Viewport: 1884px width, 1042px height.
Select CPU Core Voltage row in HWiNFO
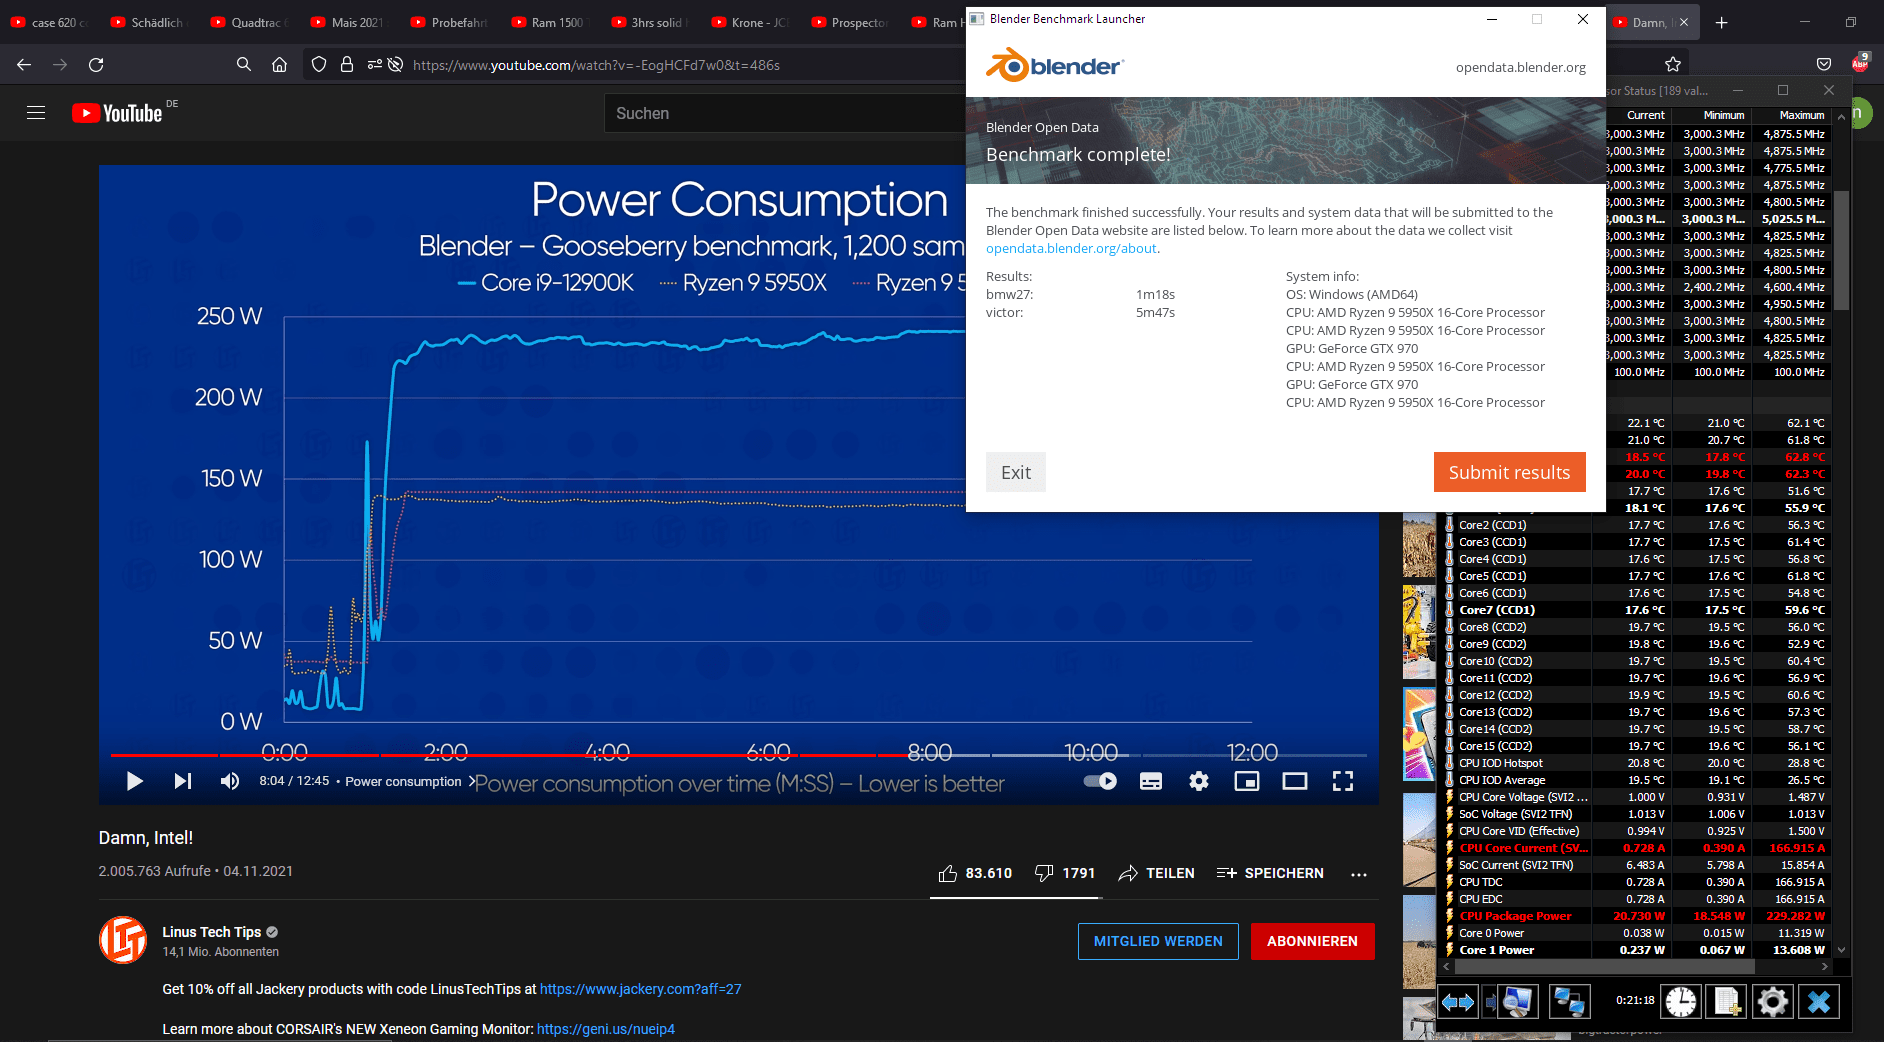(1636, 797)
